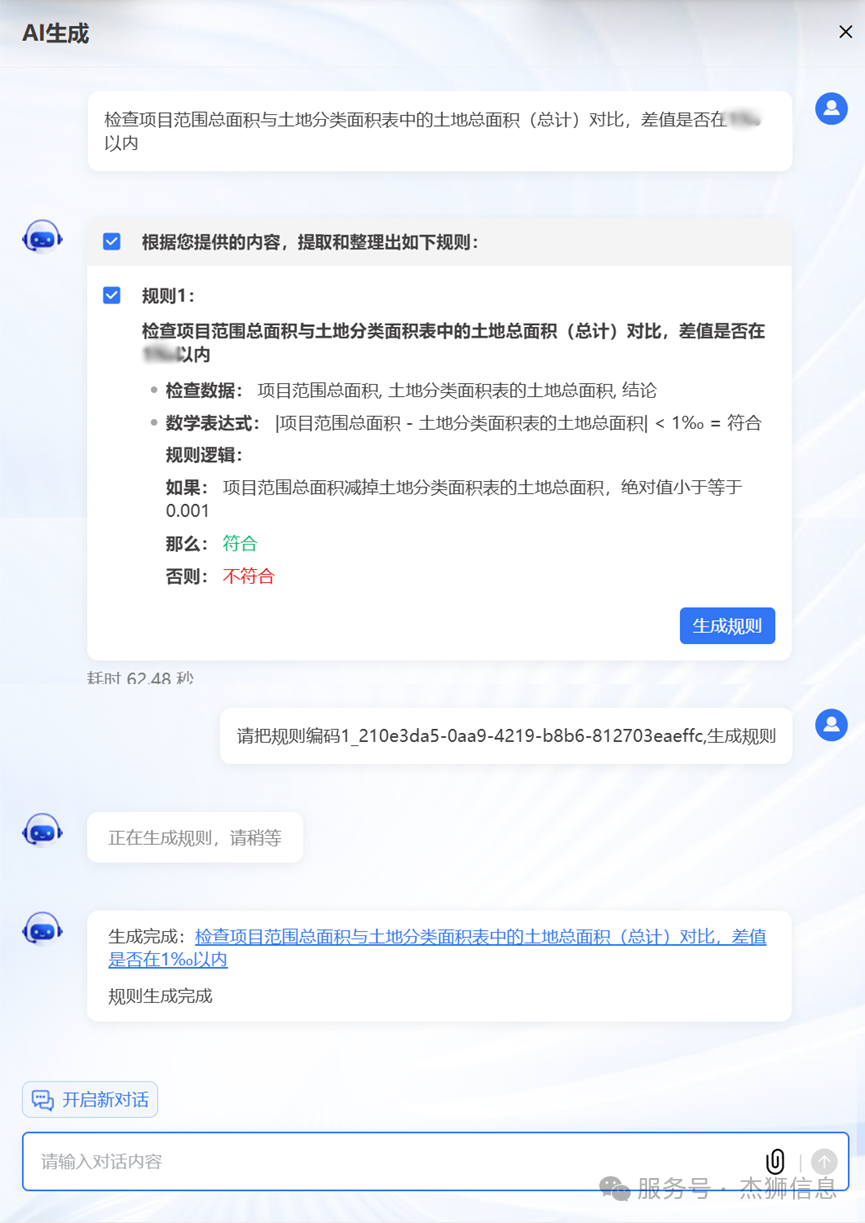The height and width of the screenshot is (1223, 865).
Task: Click the paperclip attachment icon
Action: [775, 1161]
